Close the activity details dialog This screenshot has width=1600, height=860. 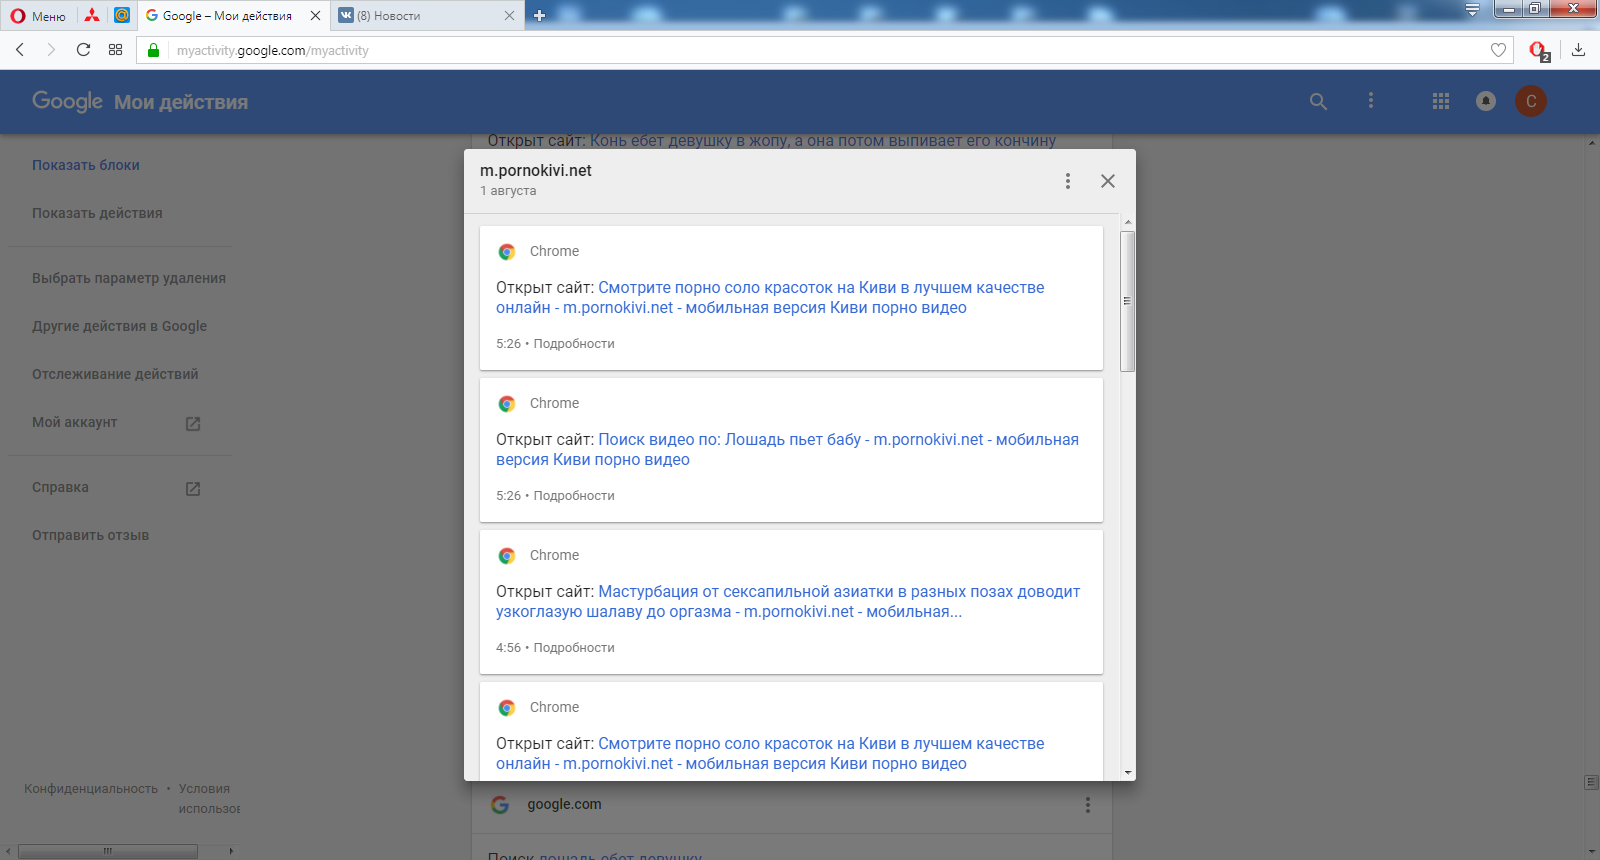[x=1107, y=181]
